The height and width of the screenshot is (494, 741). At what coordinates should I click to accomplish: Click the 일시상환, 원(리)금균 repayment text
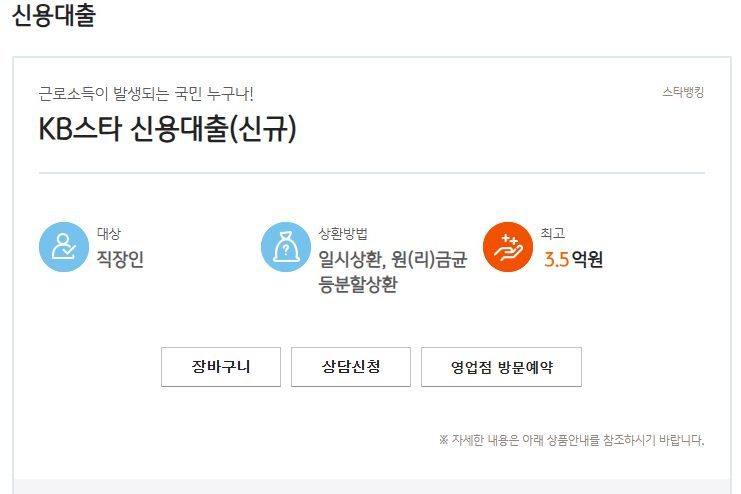(392, 261)
